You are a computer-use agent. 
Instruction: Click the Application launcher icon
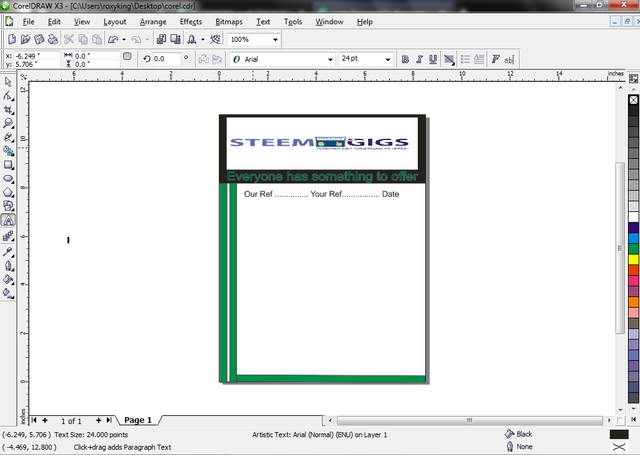click(191, 39)
